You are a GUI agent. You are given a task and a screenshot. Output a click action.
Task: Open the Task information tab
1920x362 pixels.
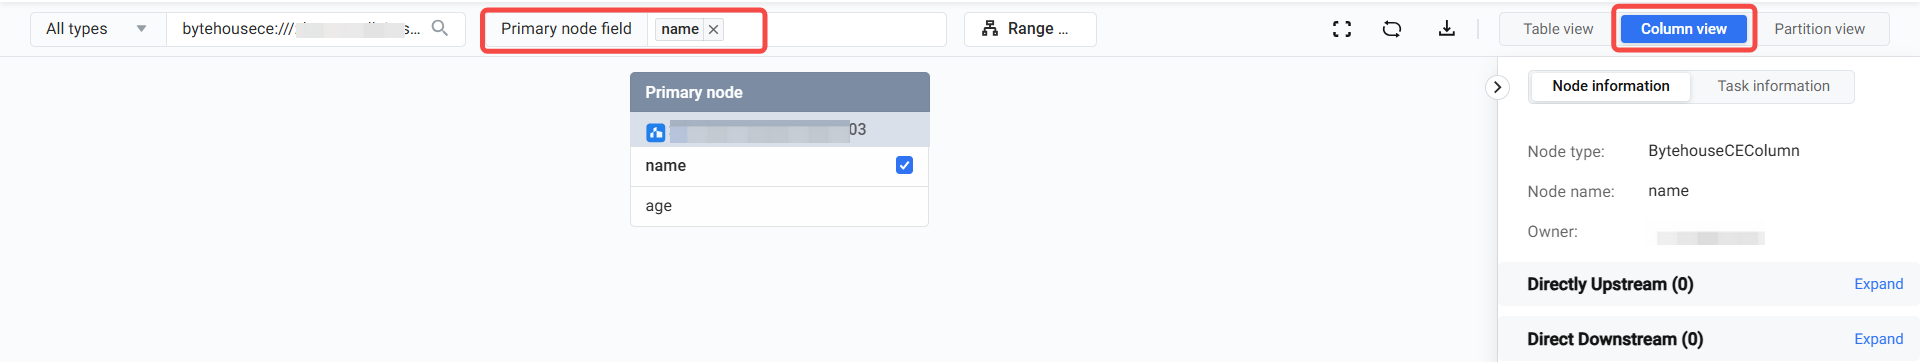tap(1773, 86)
